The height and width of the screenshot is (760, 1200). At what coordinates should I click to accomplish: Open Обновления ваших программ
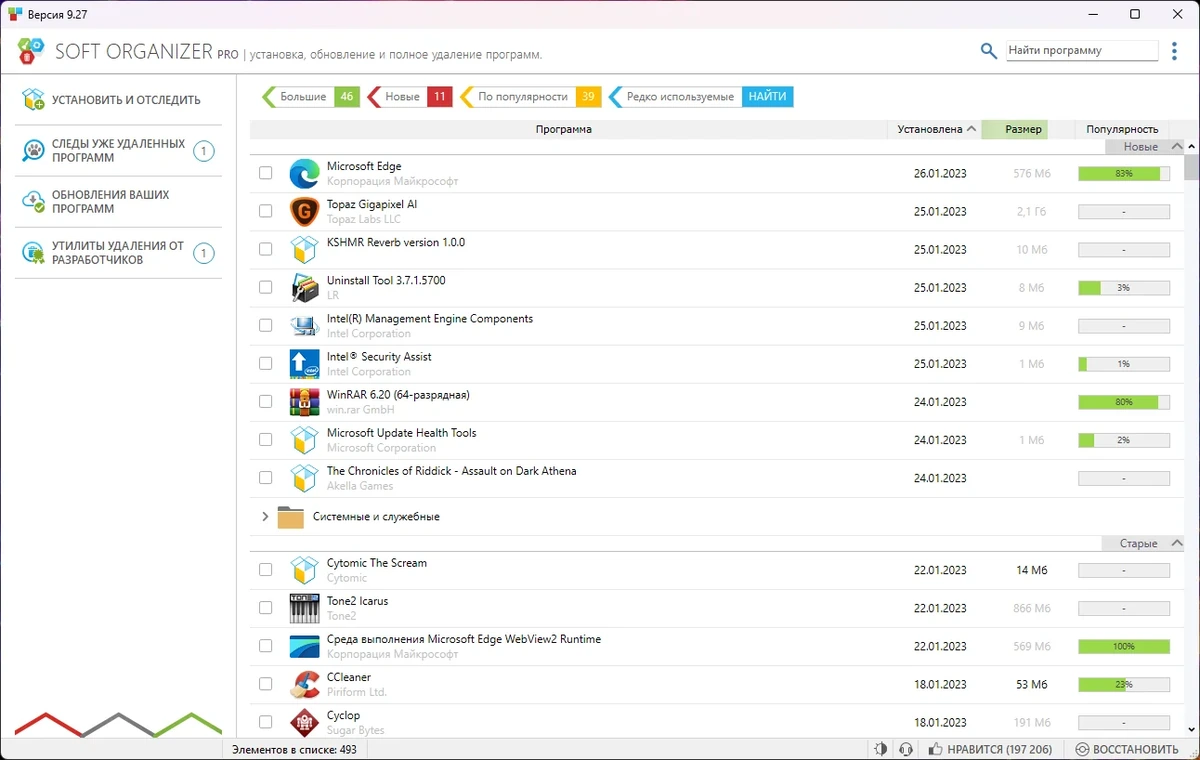click(118, 202)
